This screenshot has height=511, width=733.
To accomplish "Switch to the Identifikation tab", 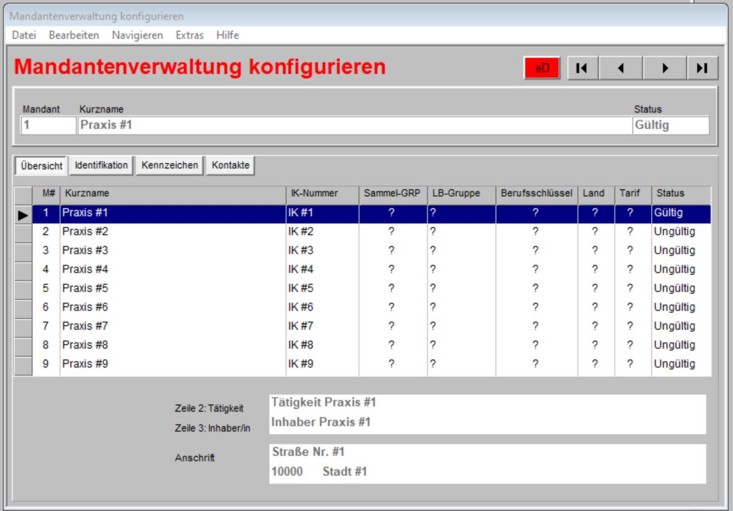I will point(101,165).
